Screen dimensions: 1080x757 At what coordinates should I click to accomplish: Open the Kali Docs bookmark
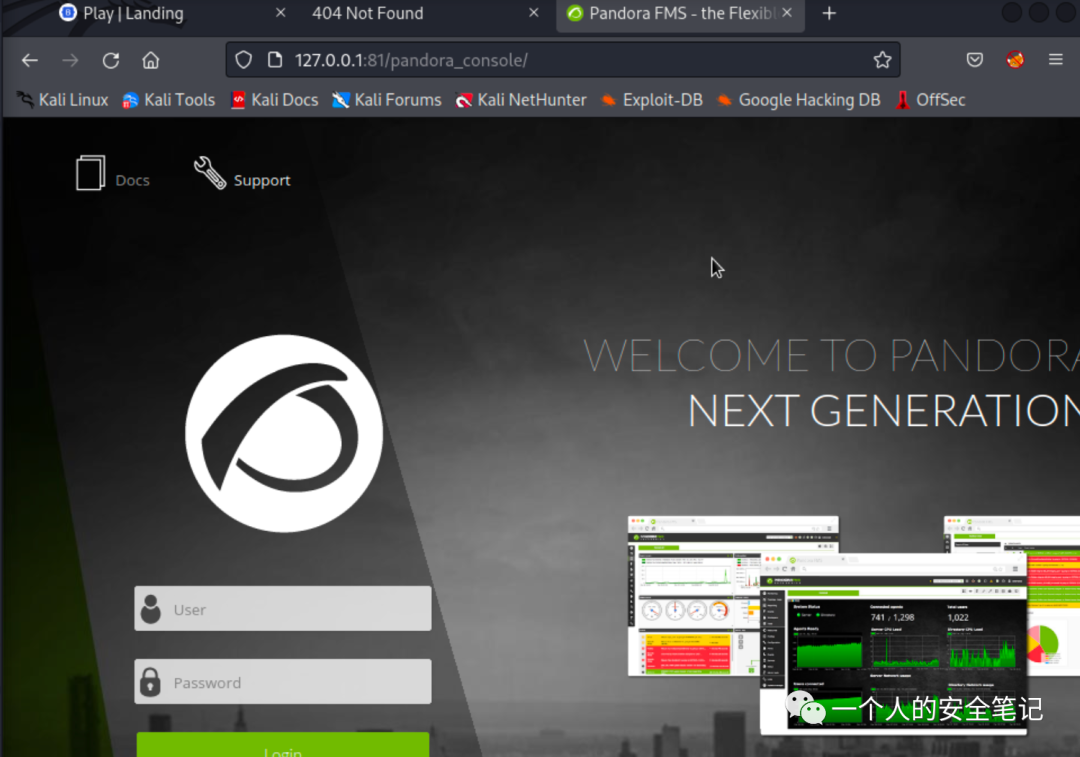click(x=275, y=100)
